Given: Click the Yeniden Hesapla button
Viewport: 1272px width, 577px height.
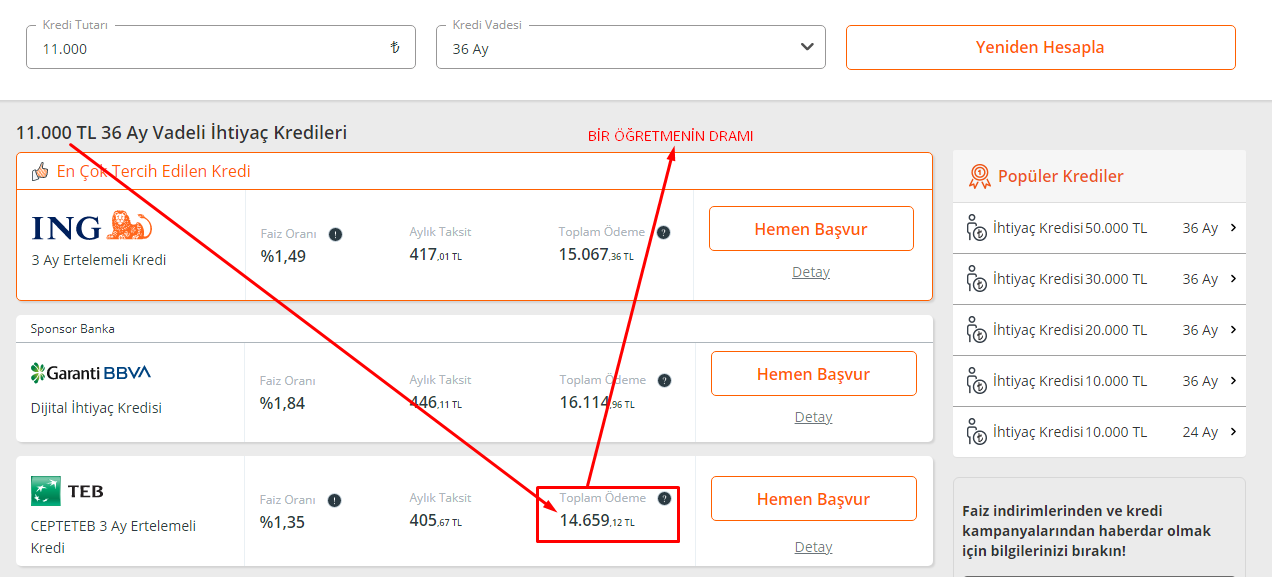Looking at the screenshot, I should click(x=1041, y=47).
